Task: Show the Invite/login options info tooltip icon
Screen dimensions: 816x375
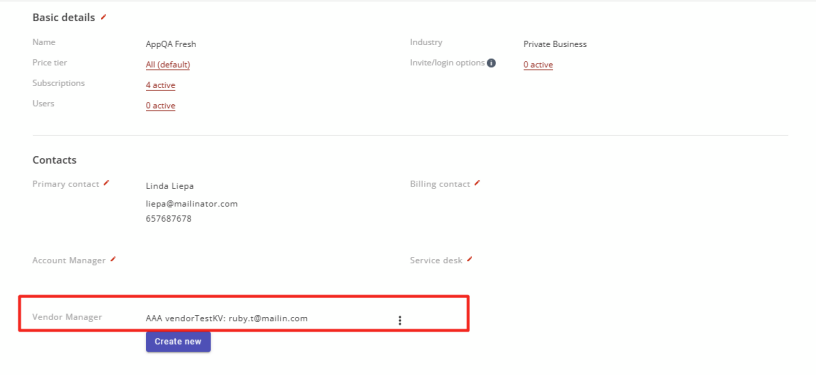Action: coord(491,63)
